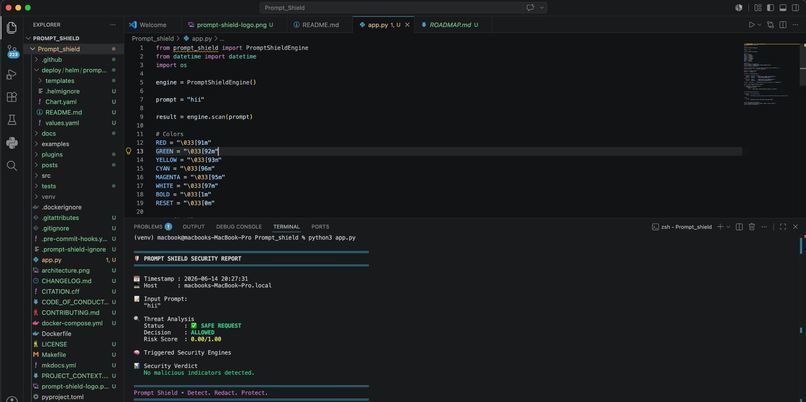Image resolution: width=806 pixels, height=402 pixels.
Task: Switch to the README.md editor tab
Action: tap(320, 25)
